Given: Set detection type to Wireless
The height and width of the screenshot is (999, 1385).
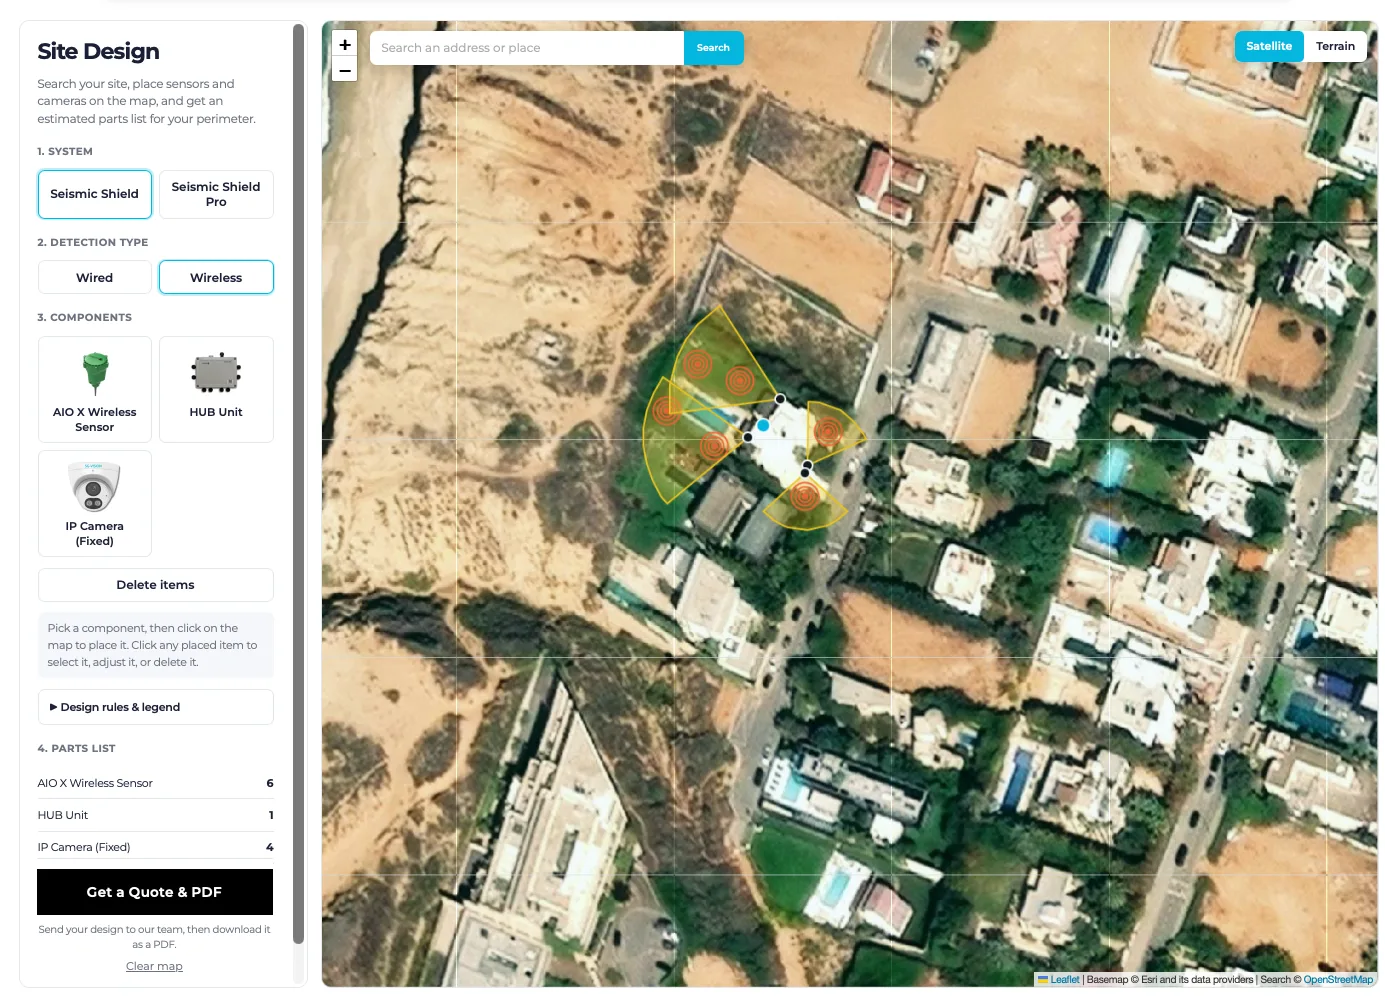Looking at the screenshot, I should coord(216,277).
